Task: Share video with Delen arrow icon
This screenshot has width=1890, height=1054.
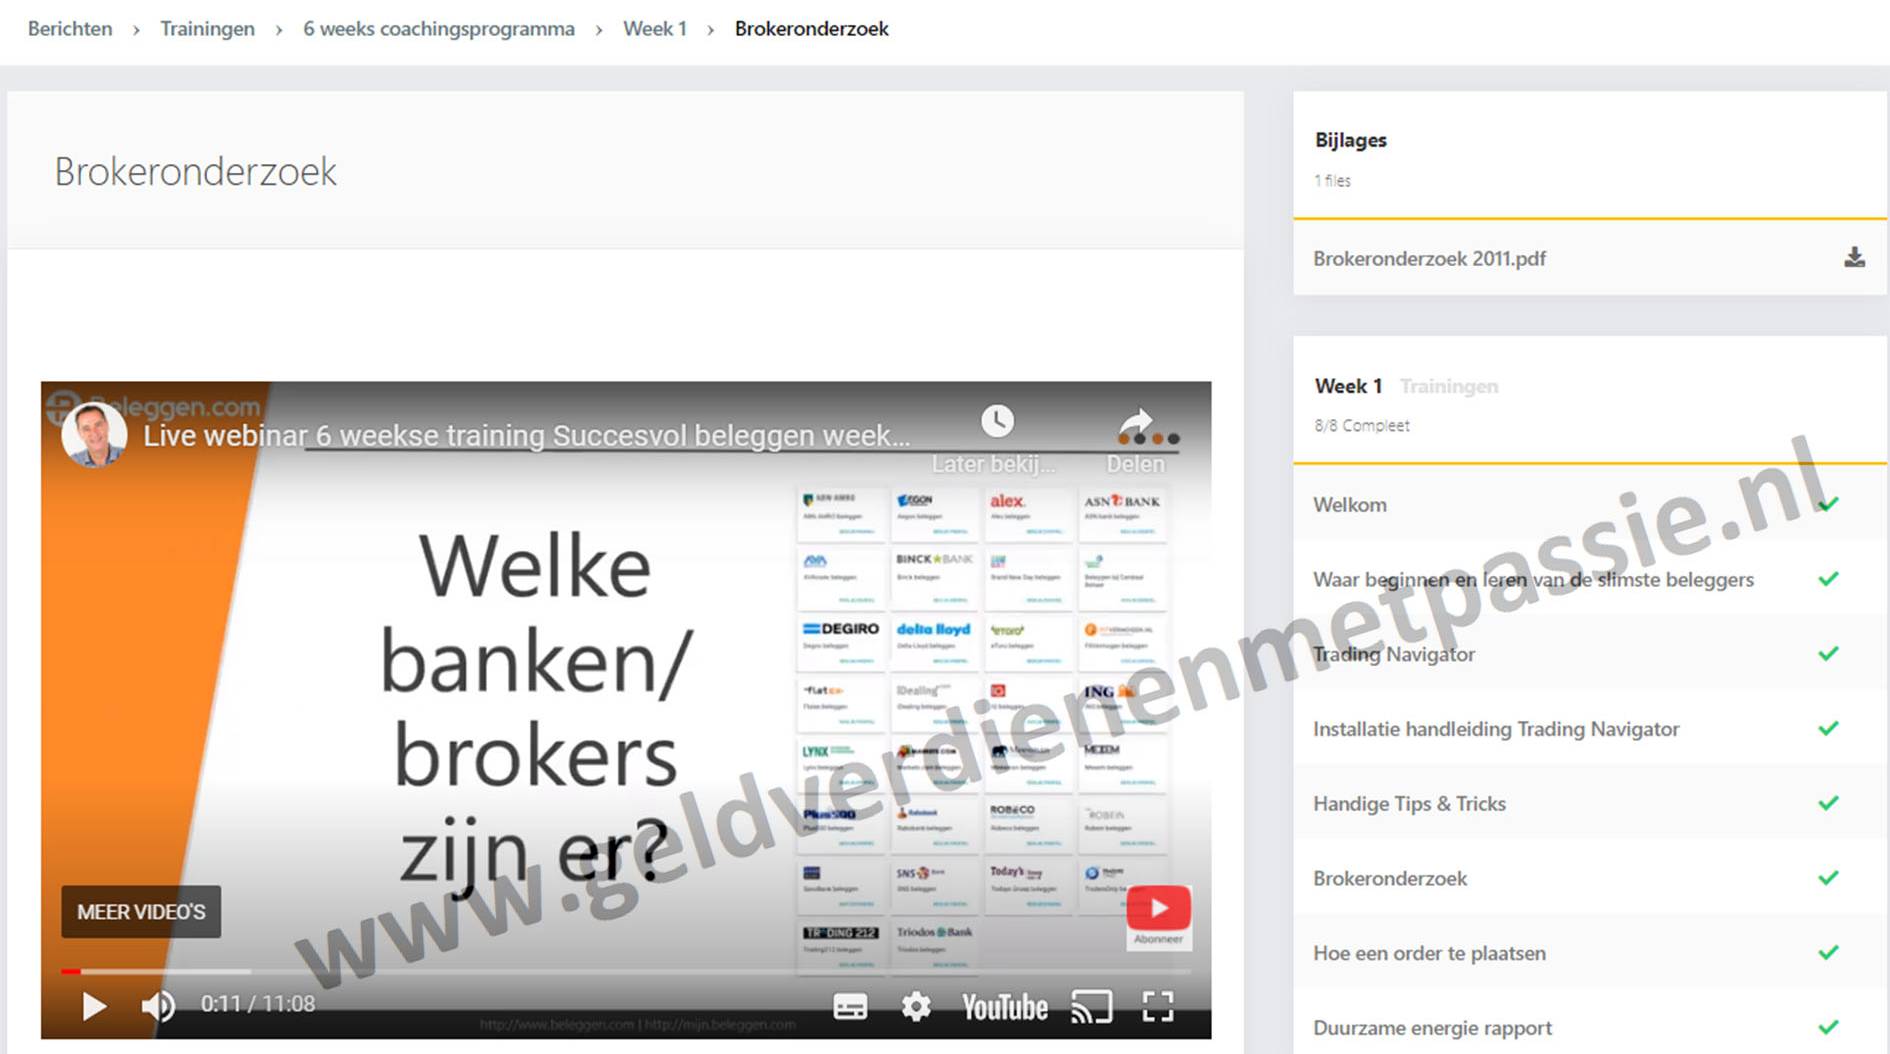Action: 1135,423
